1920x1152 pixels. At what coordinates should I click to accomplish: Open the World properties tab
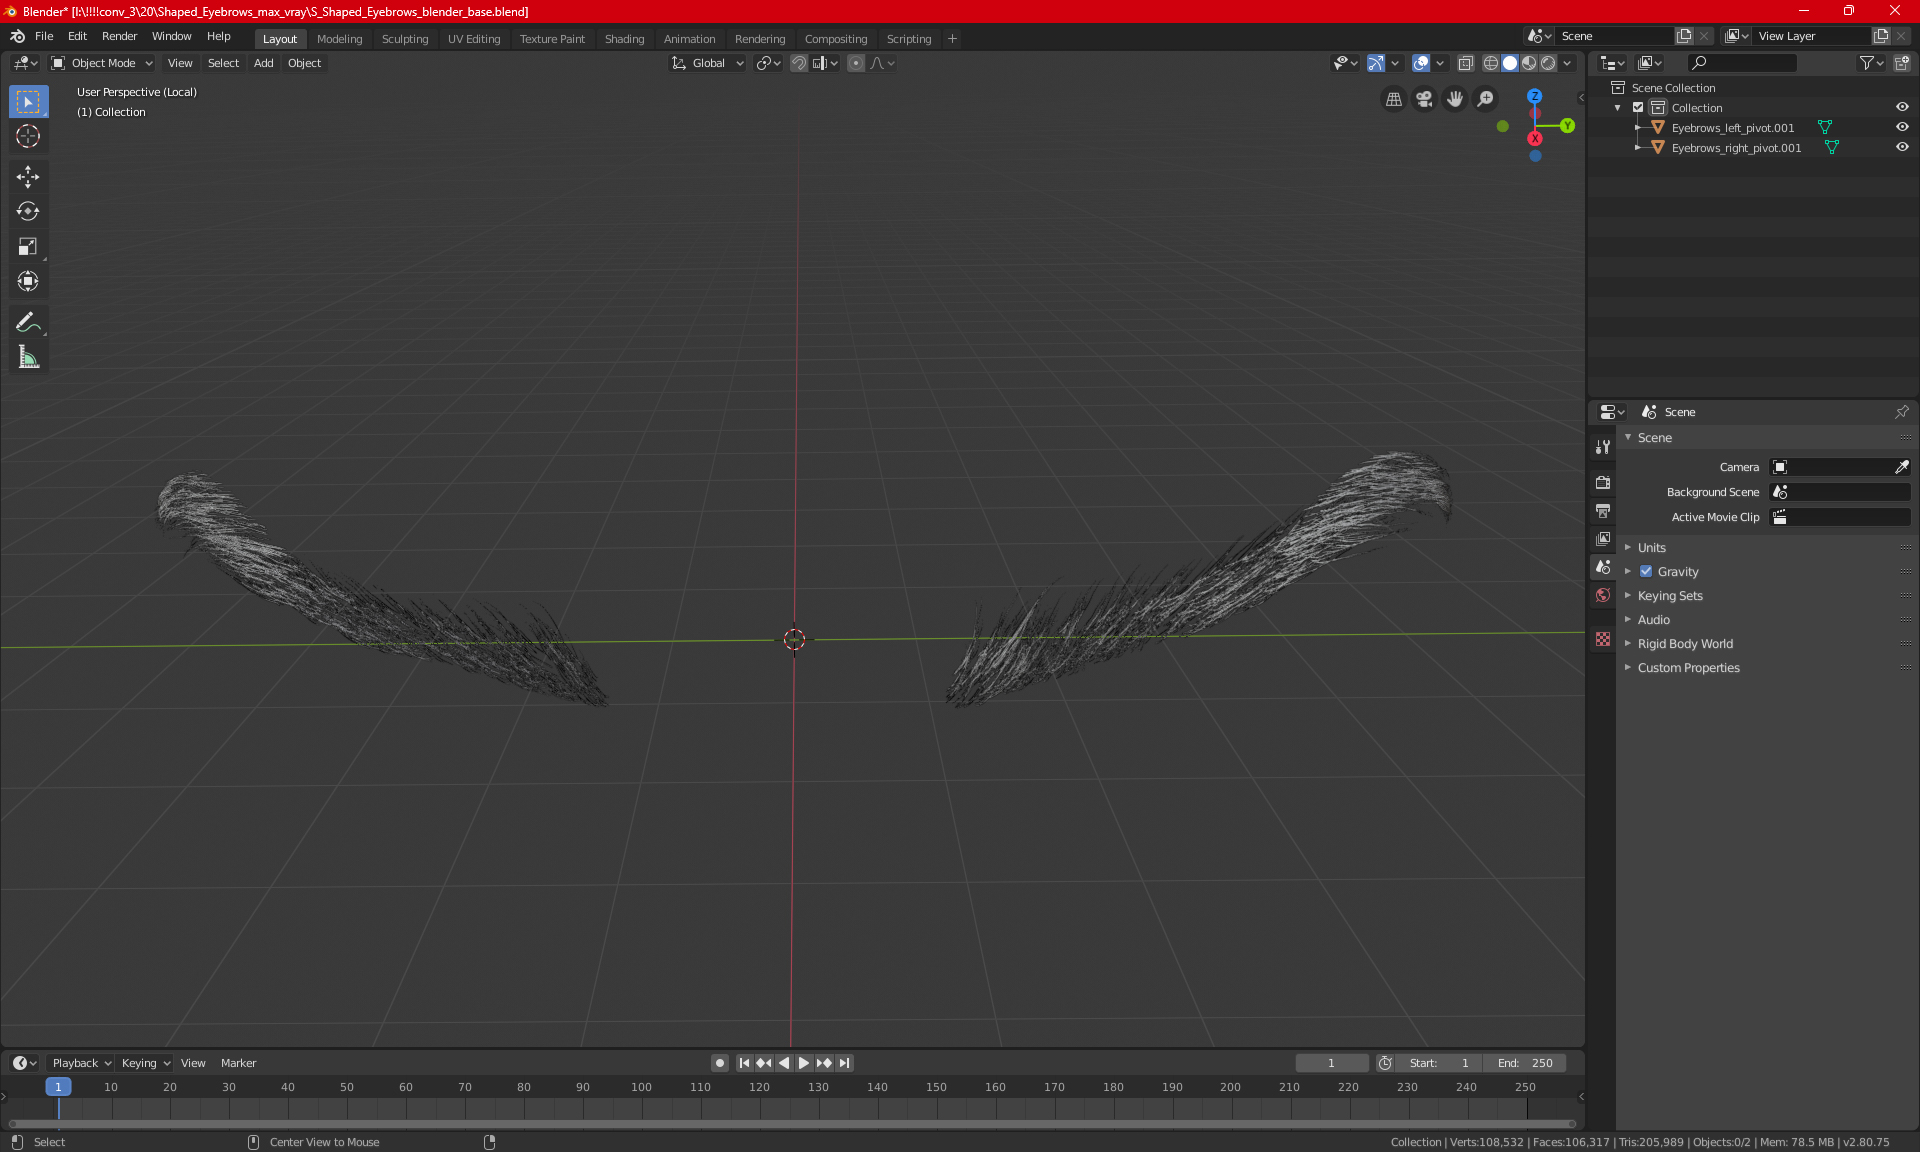tap(1603, 595)
